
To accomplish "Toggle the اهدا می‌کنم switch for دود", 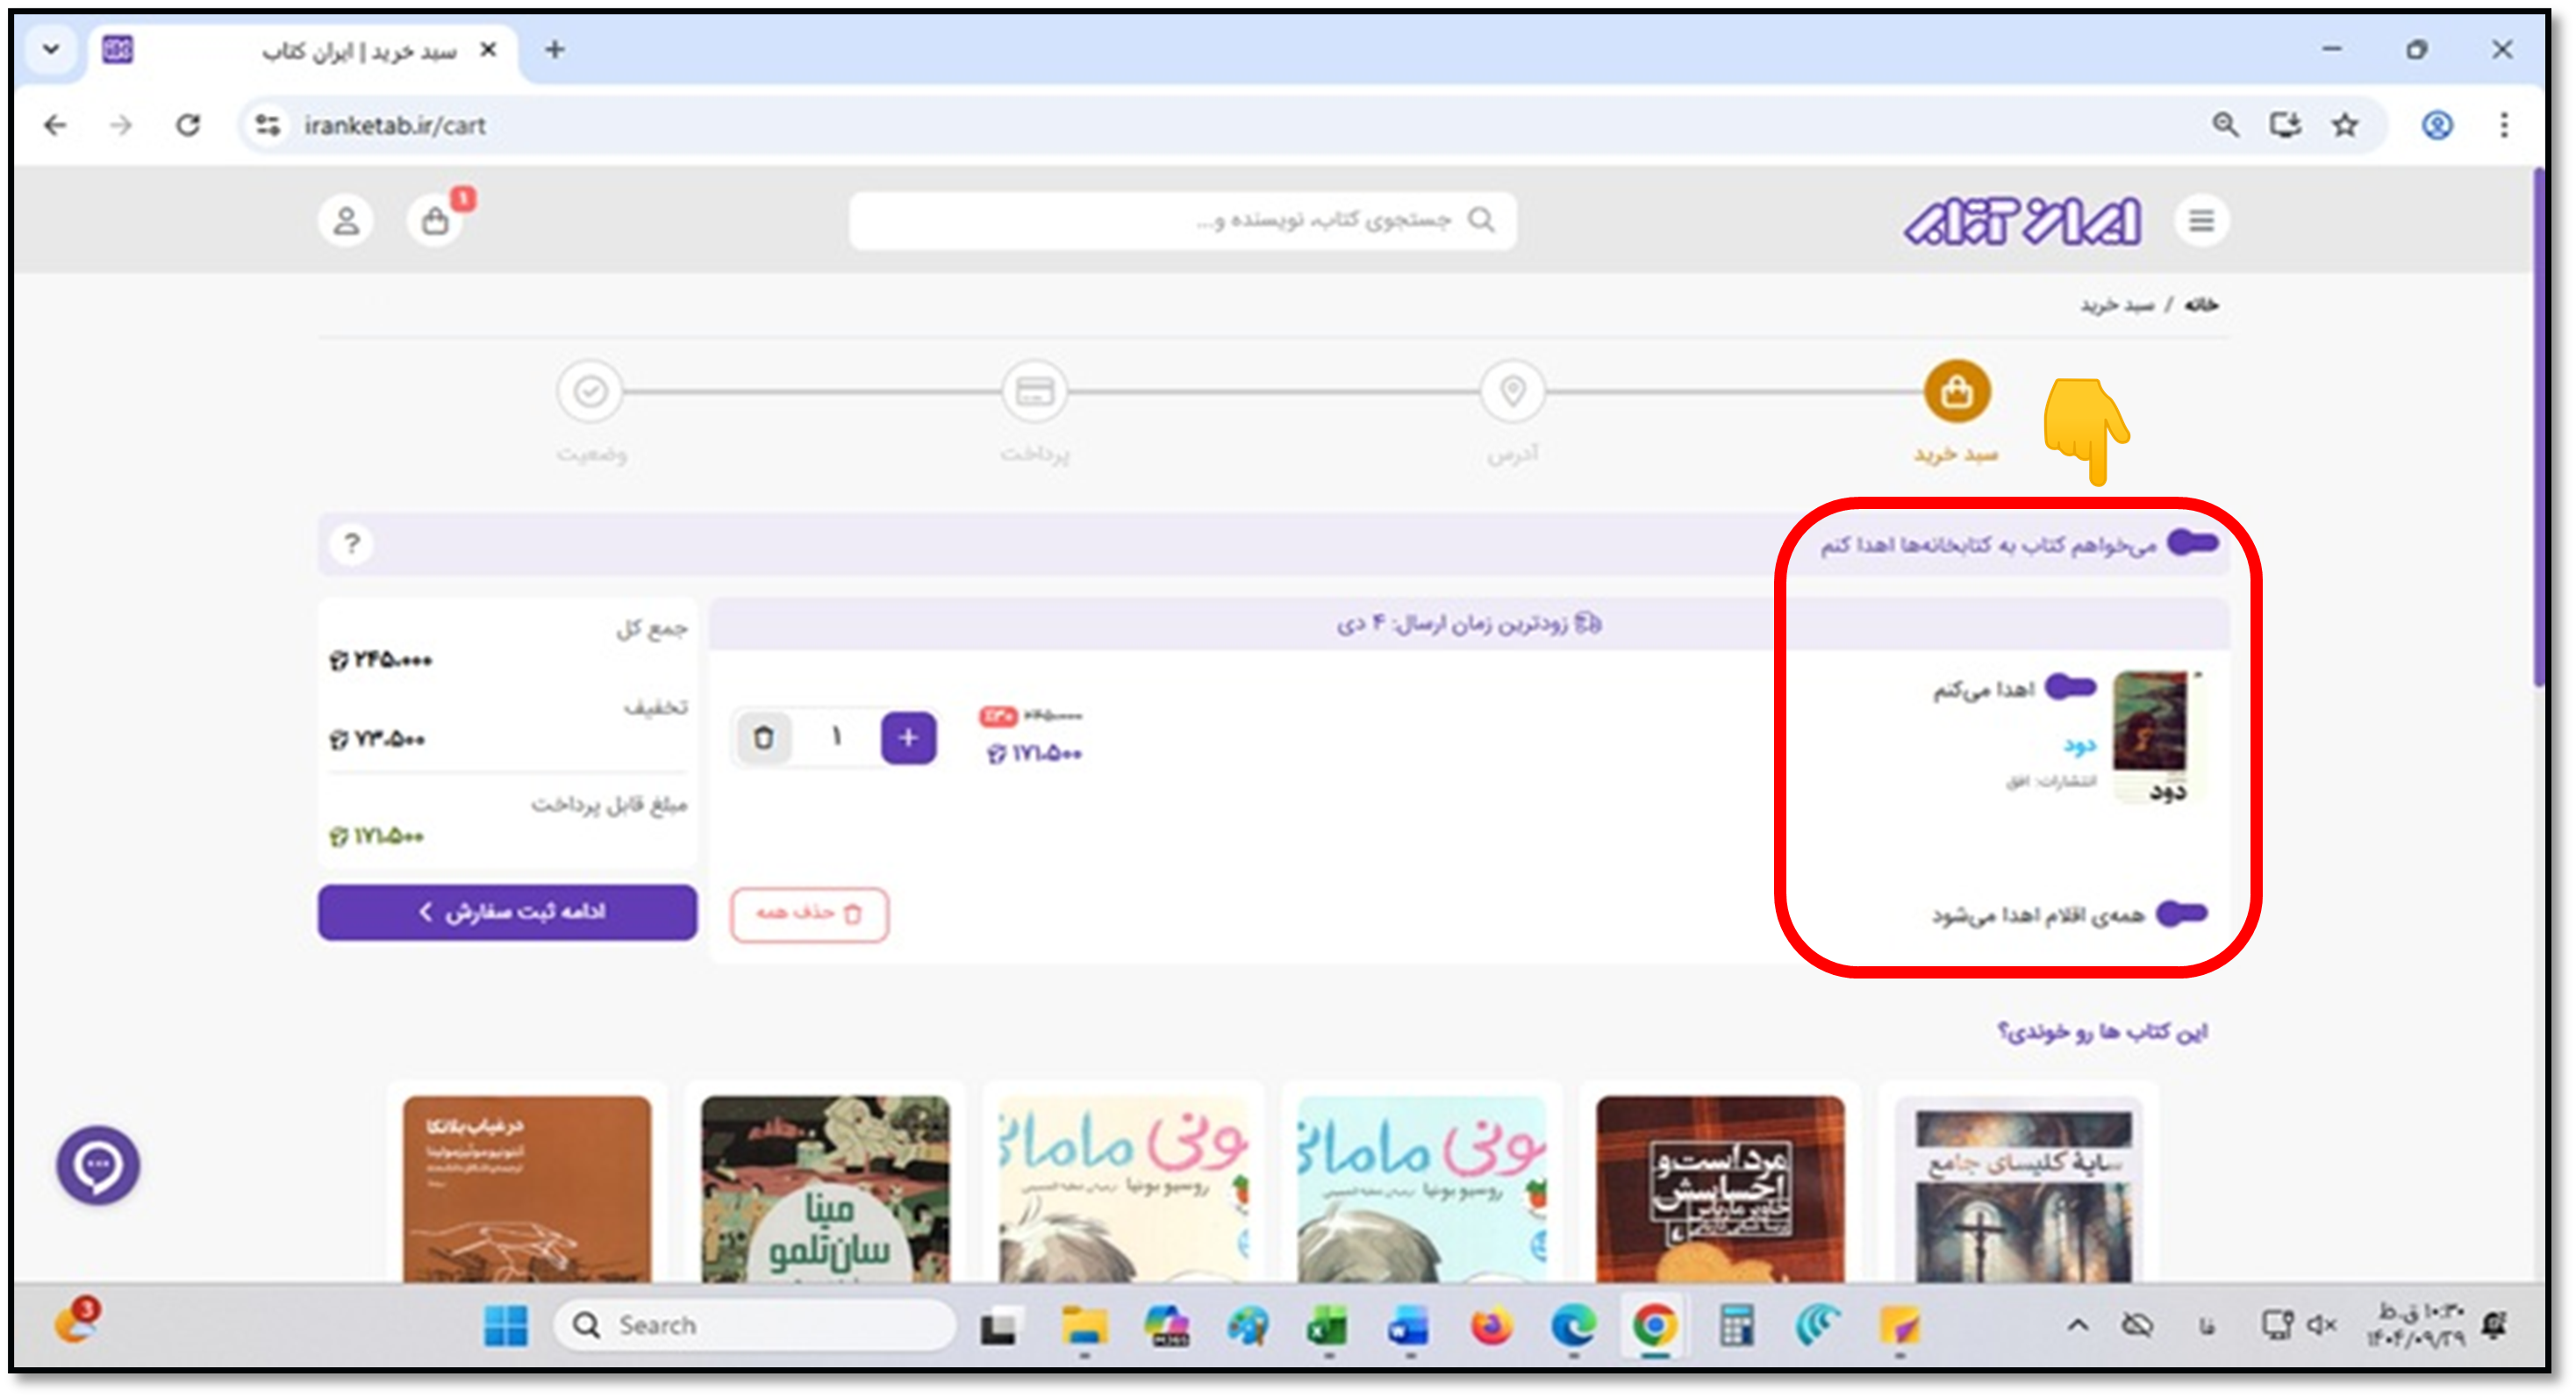I will tap(2070, 687).
